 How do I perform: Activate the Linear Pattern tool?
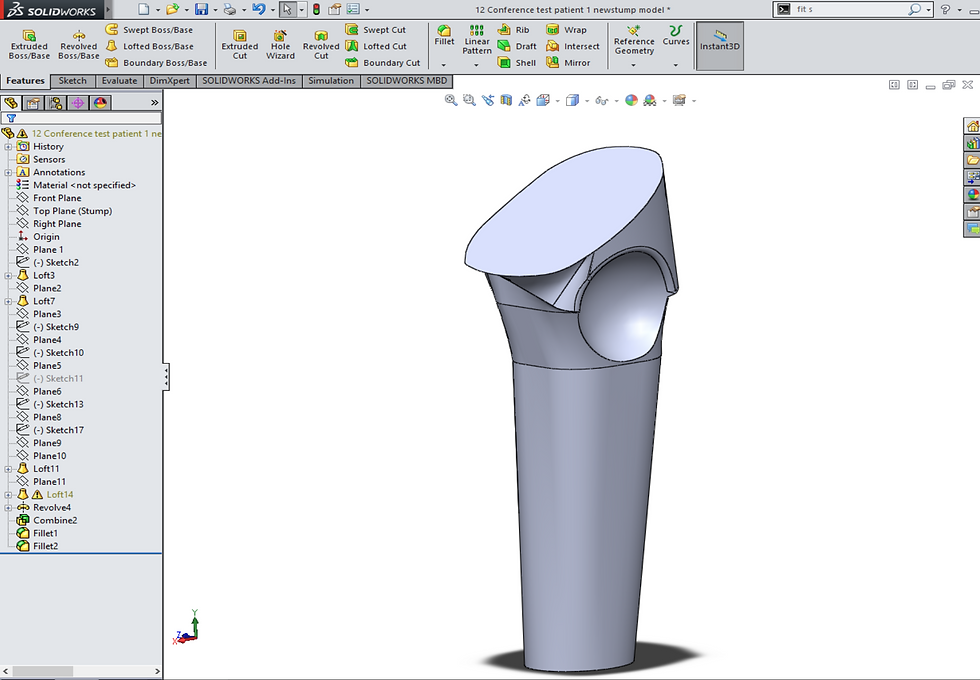[x=477, y=40]
